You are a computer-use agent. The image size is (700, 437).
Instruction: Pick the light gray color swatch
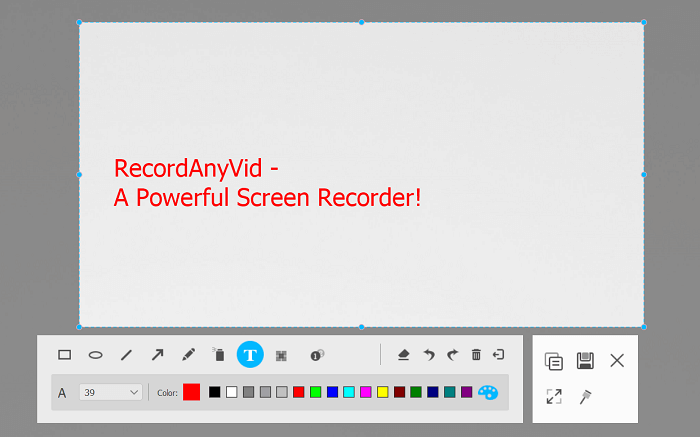(282, 392)
